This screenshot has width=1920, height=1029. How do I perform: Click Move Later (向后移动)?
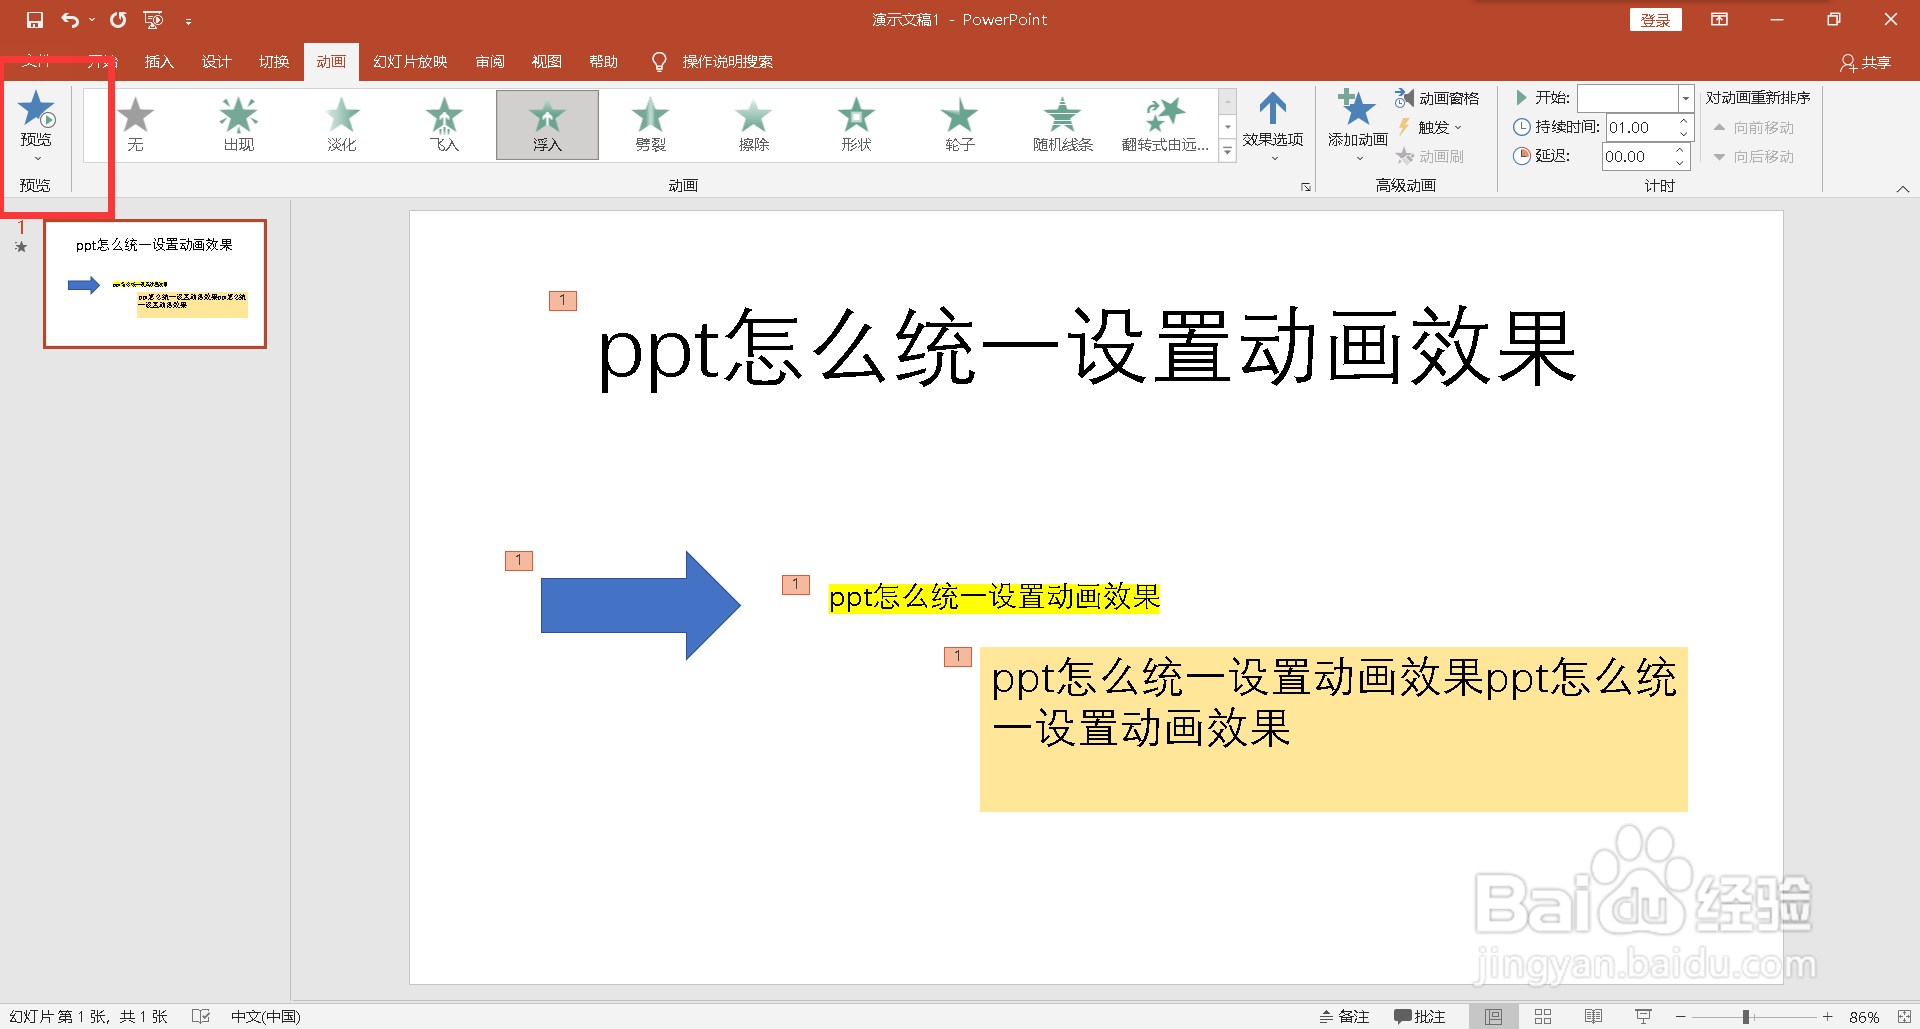click(x=1754, y=156)
